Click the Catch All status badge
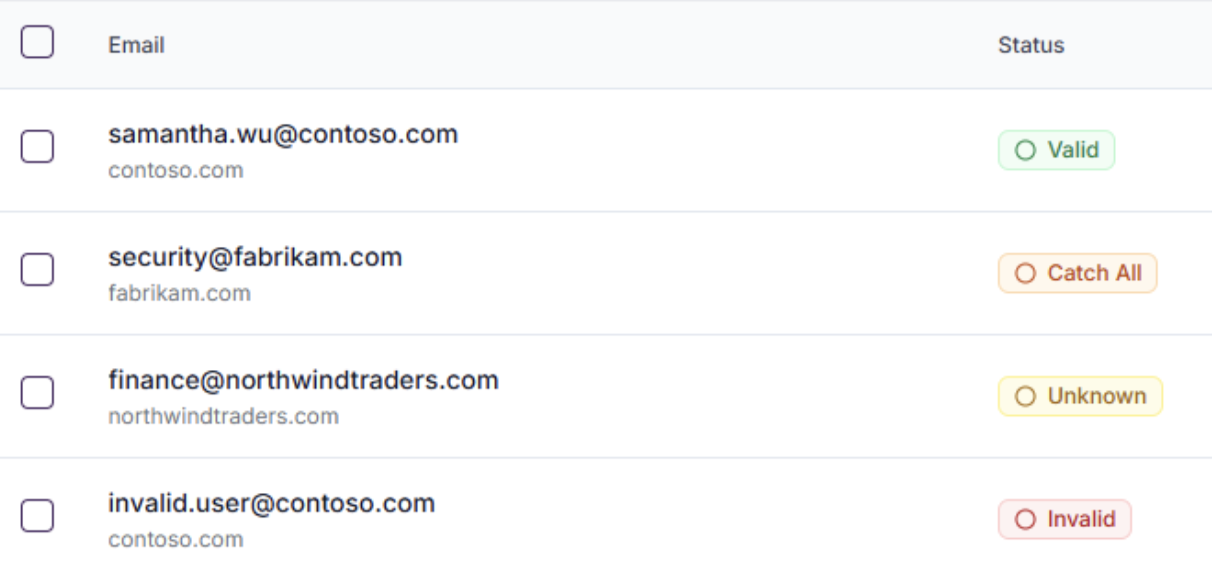The width and height of the screenshot is (1212, 576). pyautogui.click(x=1077, y=273)
